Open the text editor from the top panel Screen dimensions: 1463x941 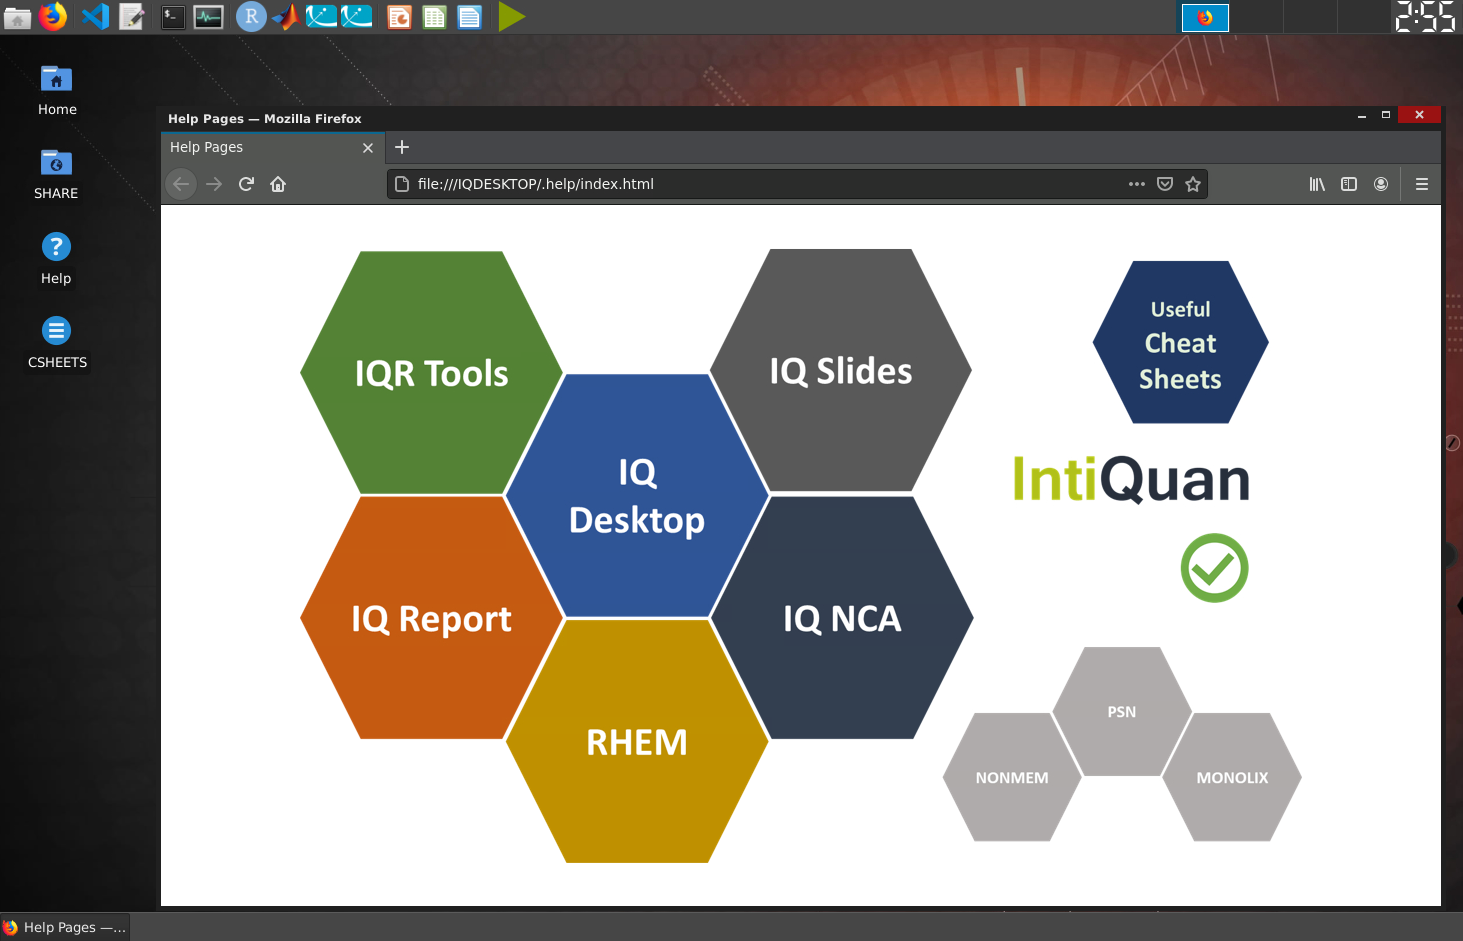(x=132, y=17)
